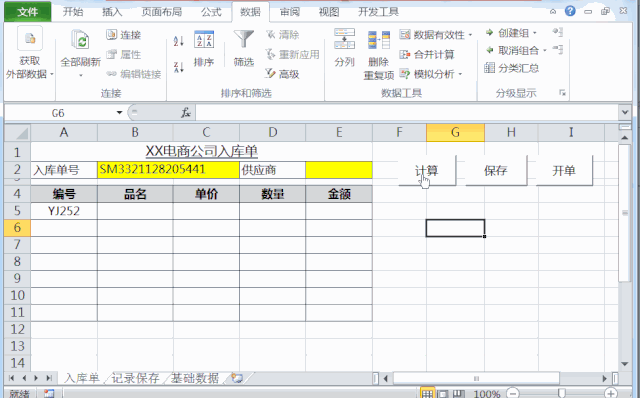
Task: Open Advanced filter (高级)
Action: (282, 74)
